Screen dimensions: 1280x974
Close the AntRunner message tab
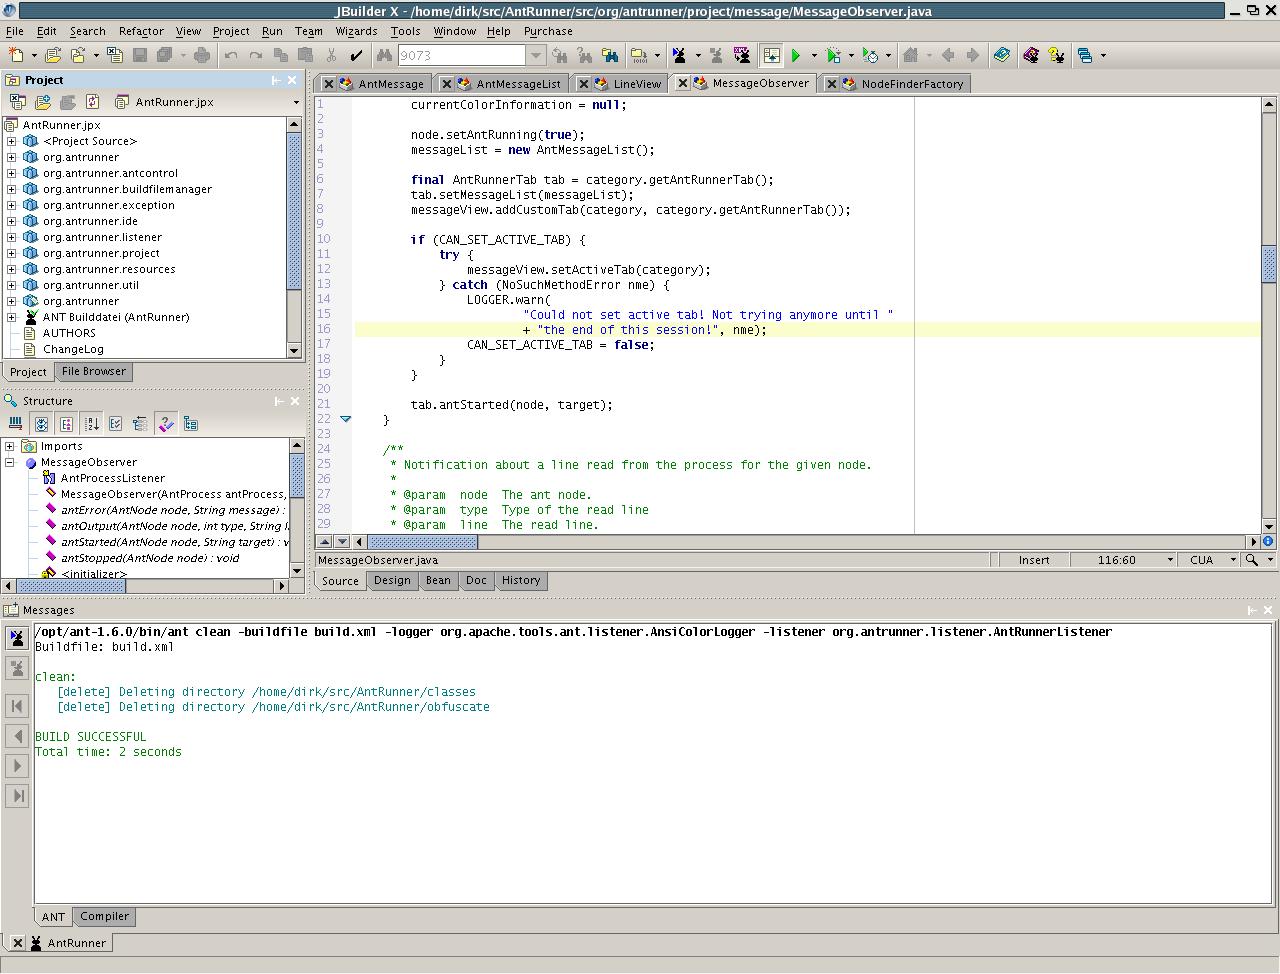tap(17, 943)
